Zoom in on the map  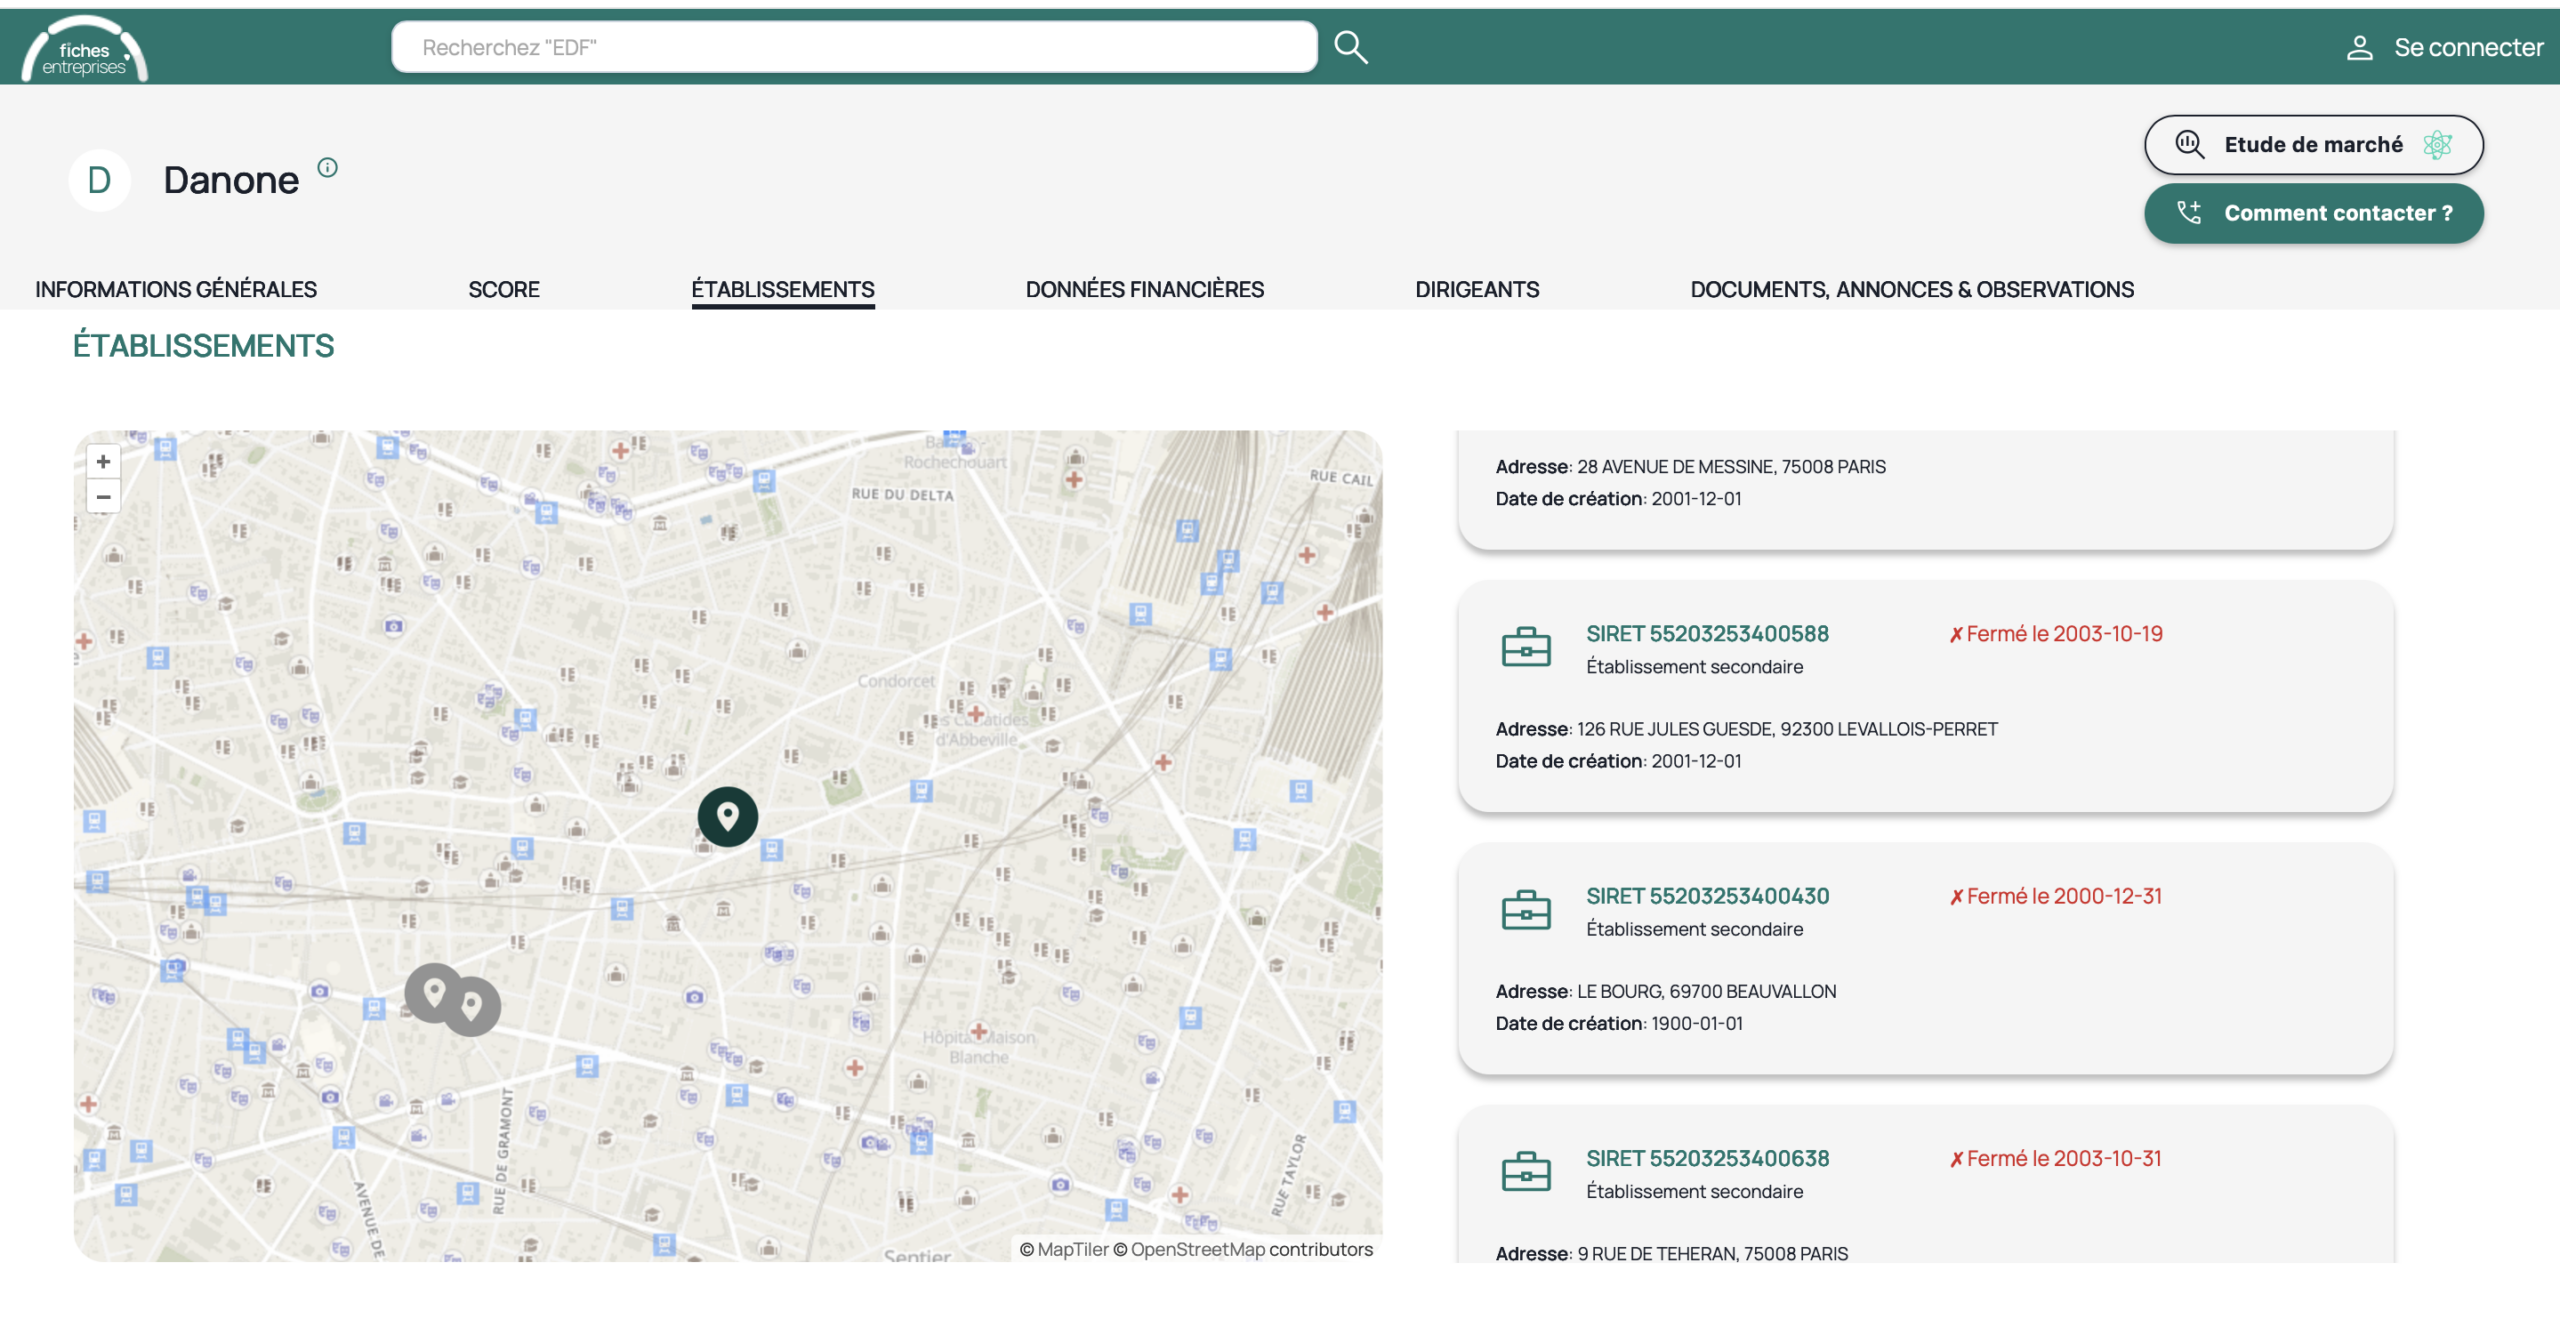coord(103,461)
